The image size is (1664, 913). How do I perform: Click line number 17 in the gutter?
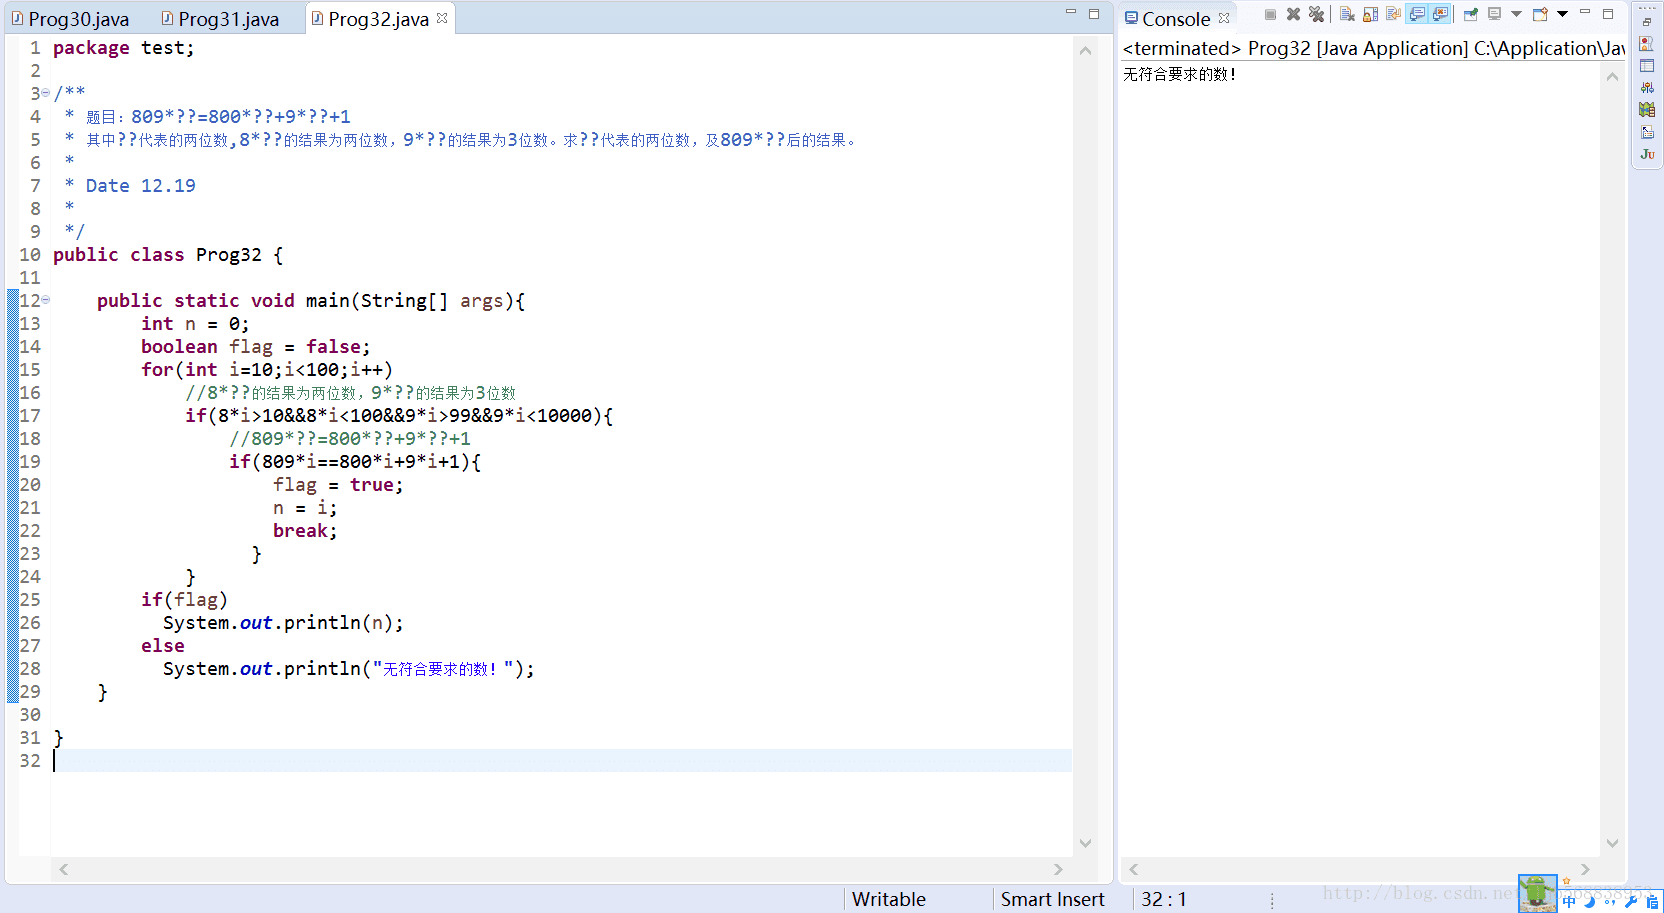click(30, 415)
